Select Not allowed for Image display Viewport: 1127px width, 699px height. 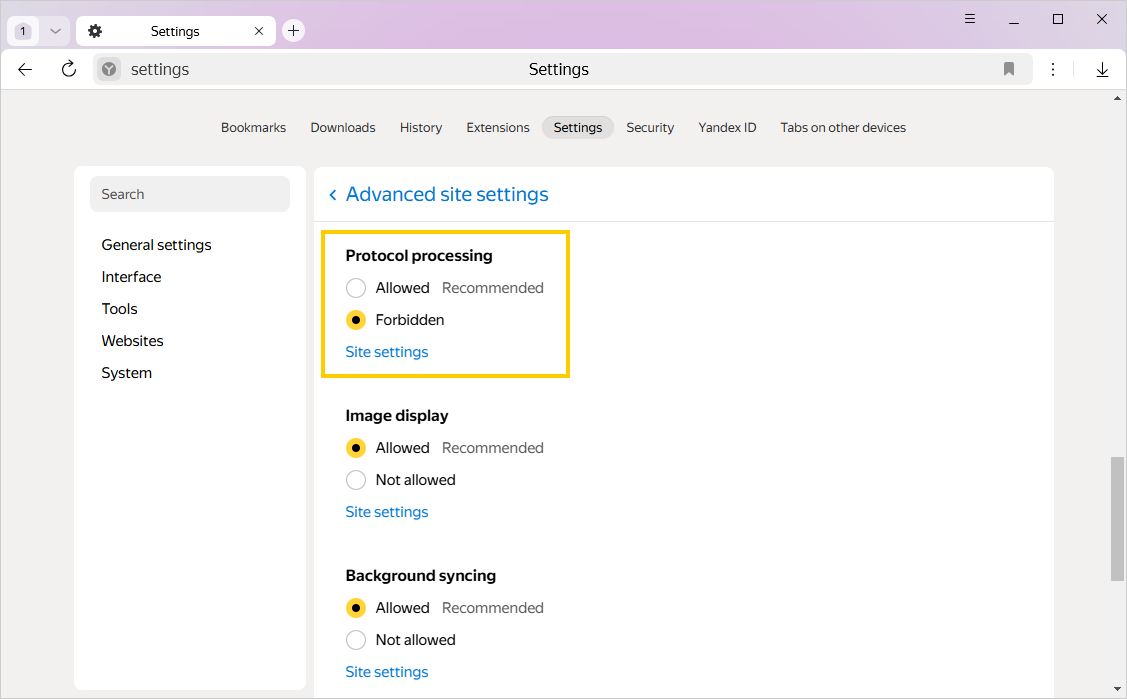pos(356,480)
